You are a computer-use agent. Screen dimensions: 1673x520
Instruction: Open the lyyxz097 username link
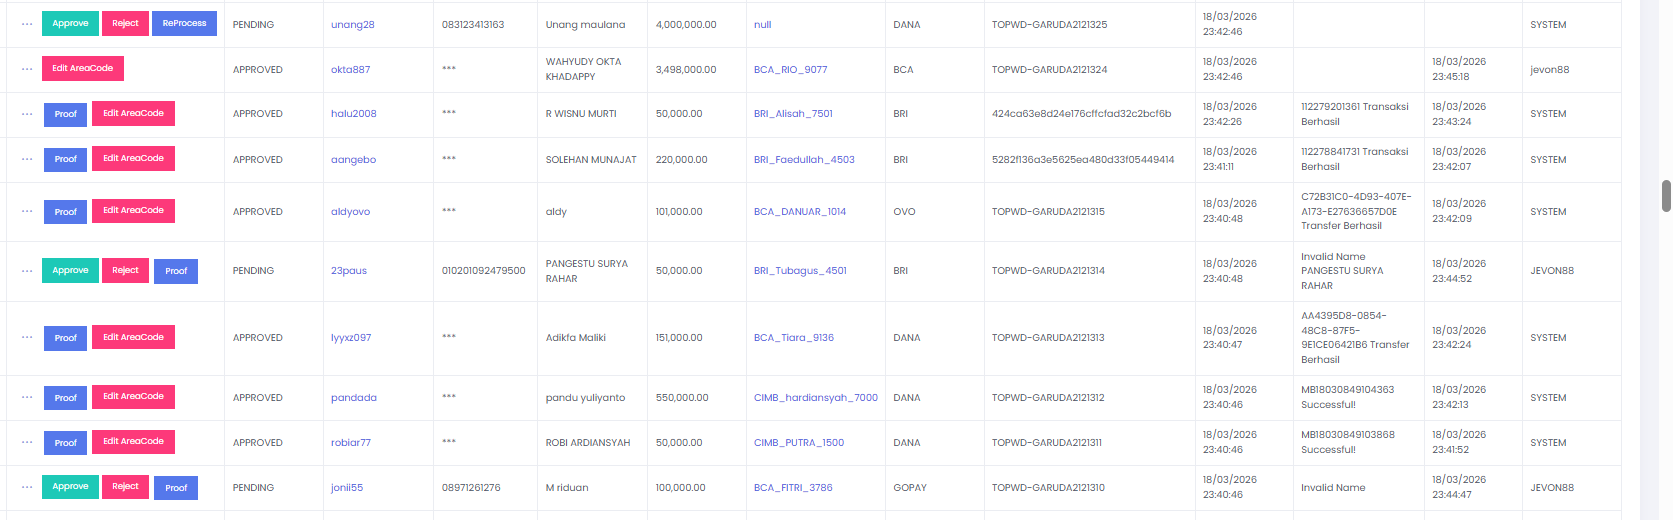(x=351, y=338)
